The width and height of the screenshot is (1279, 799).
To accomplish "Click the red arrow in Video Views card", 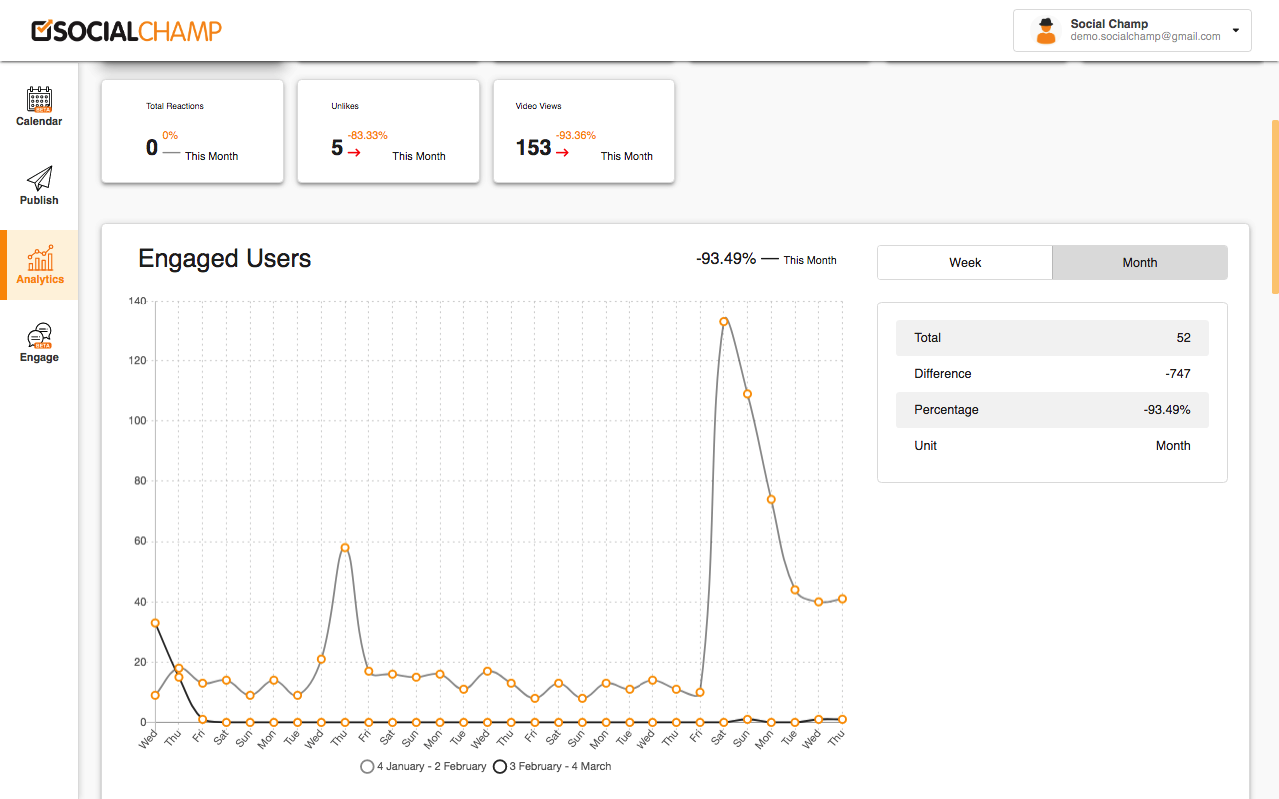I will click(562, 153).
